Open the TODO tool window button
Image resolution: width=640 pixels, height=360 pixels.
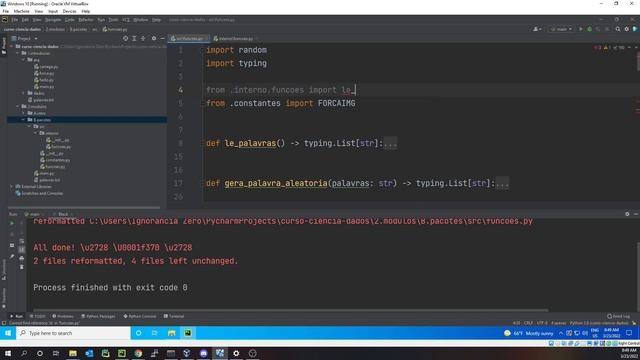(37, 316)
